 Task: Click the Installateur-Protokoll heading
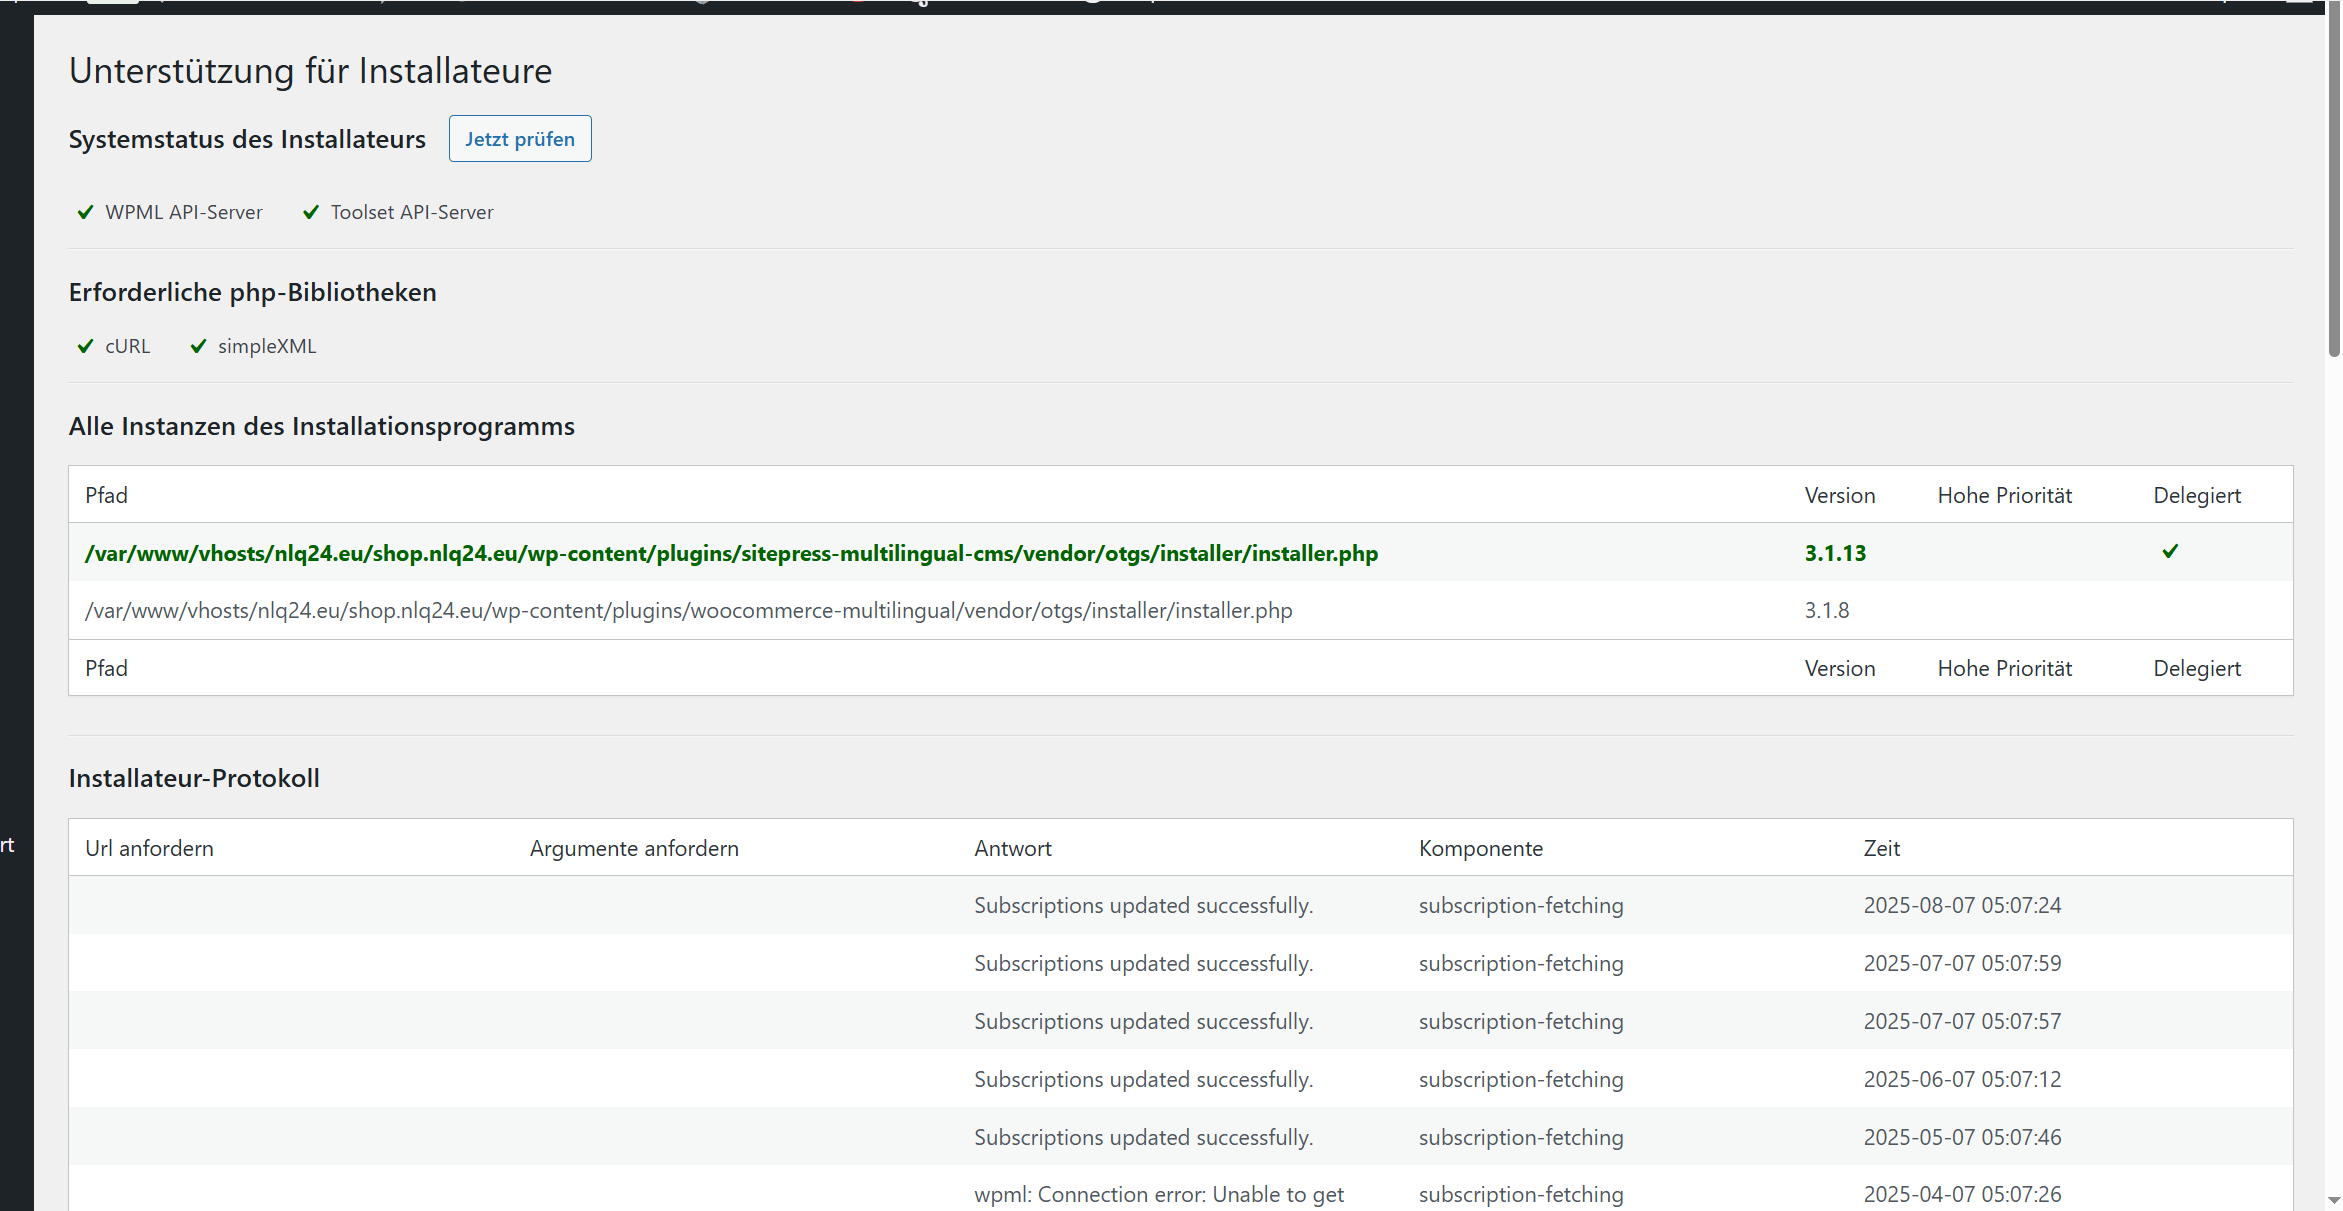194,778
